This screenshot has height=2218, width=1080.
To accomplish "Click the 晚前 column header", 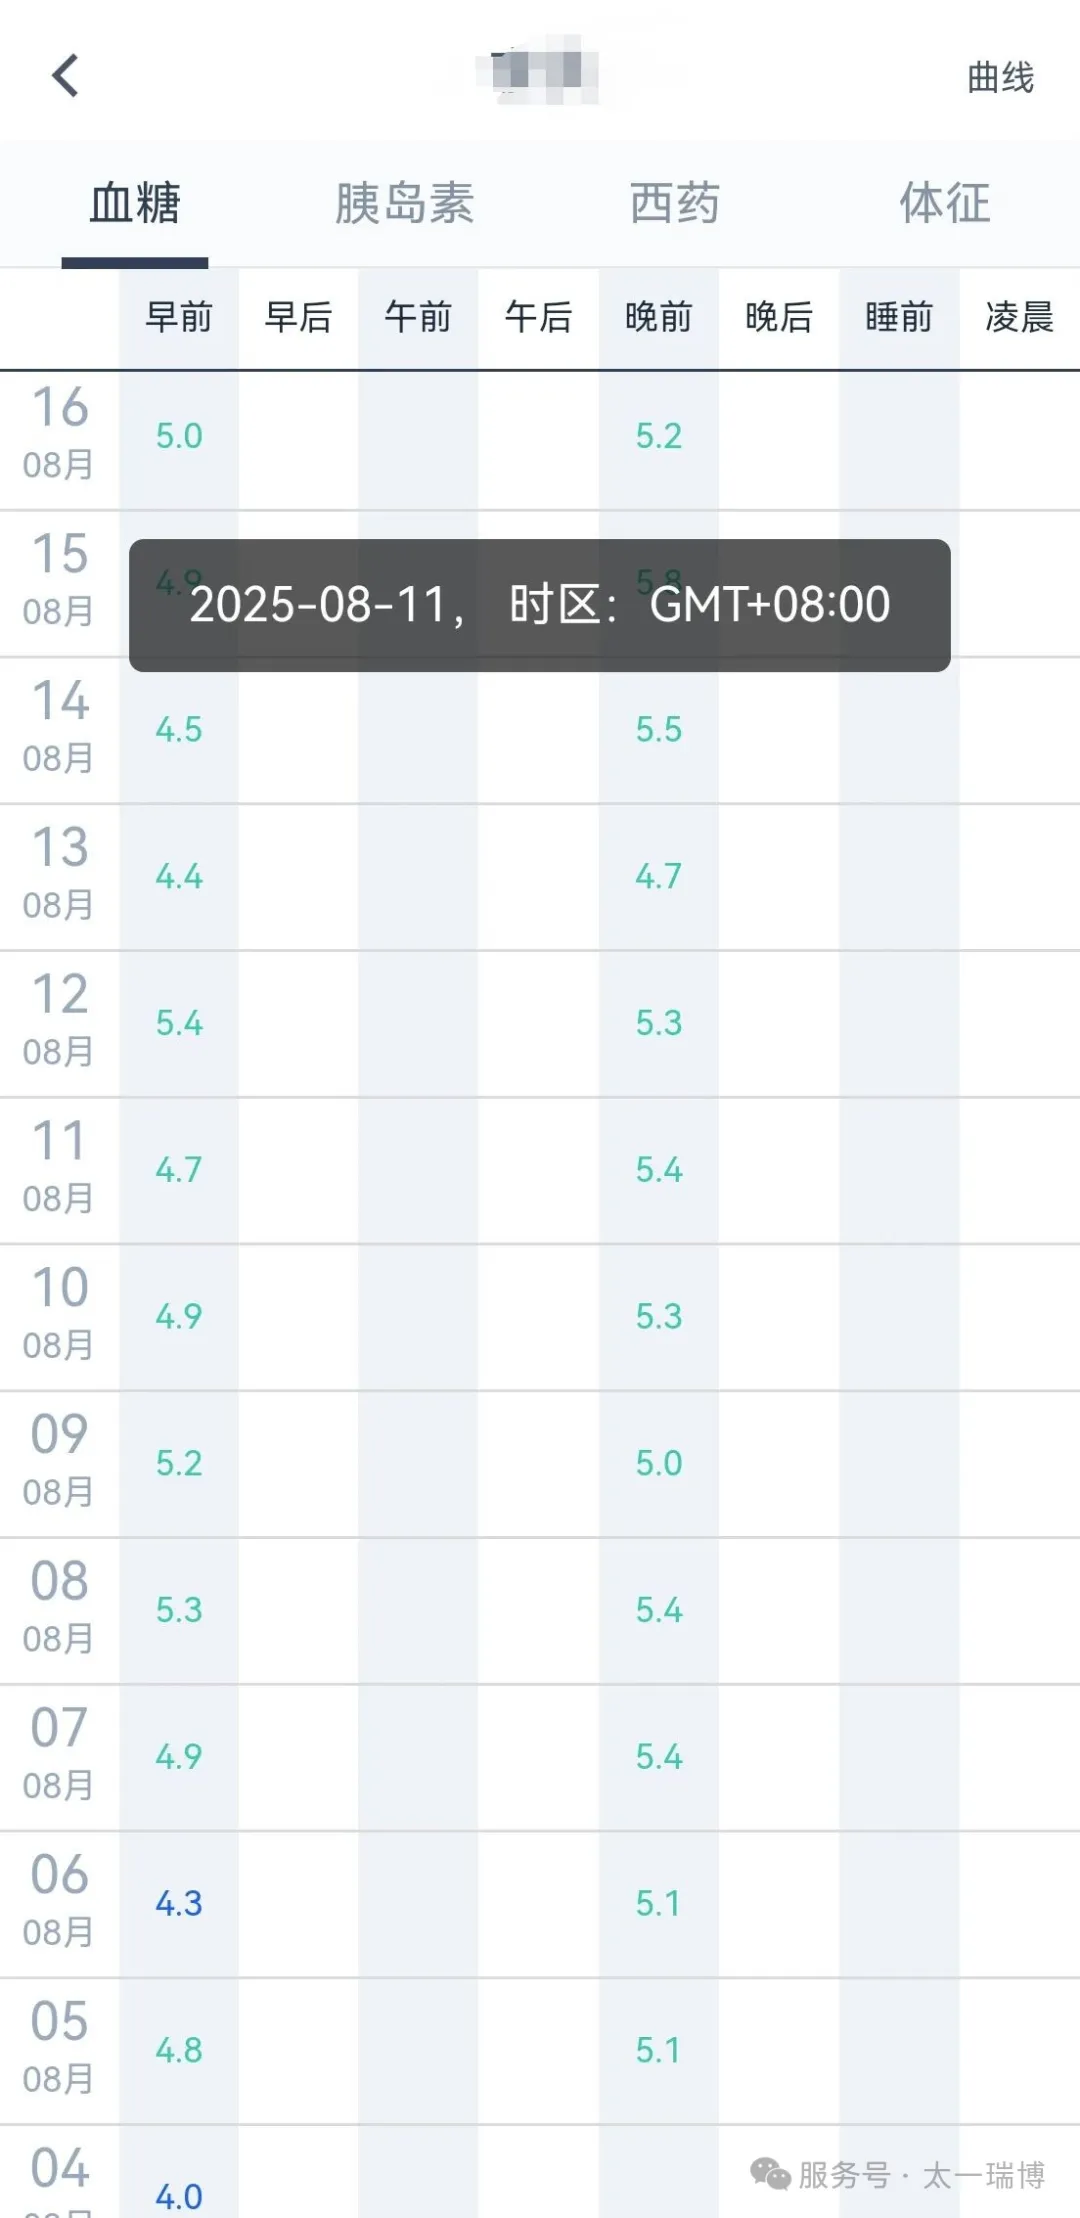I will [659, 318].
